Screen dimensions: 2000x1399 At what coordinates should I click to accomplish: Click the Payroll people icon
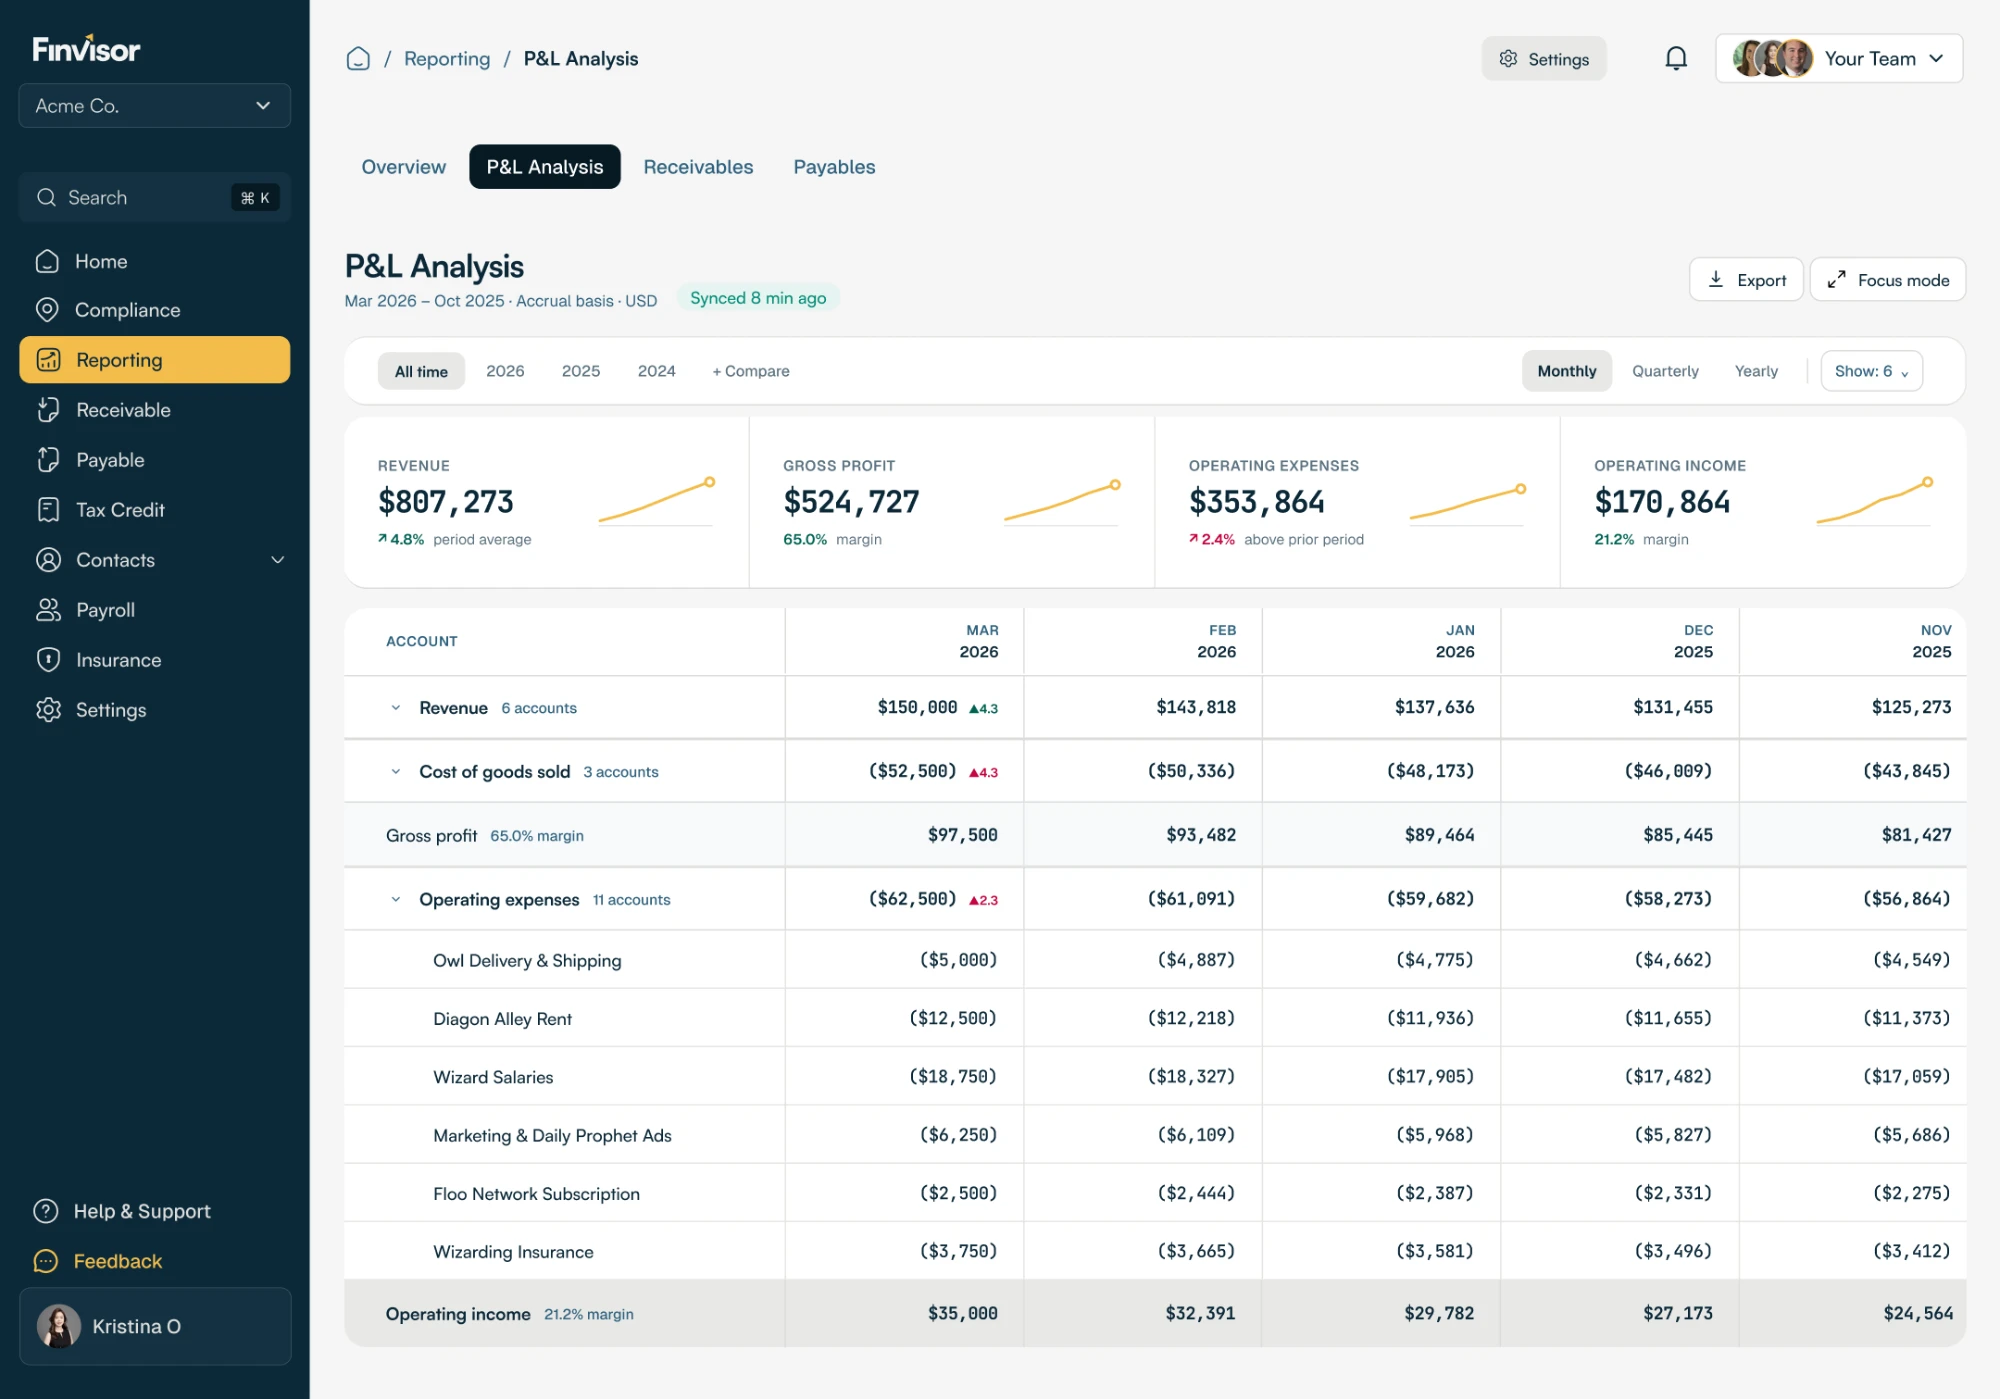click(48, 610)
